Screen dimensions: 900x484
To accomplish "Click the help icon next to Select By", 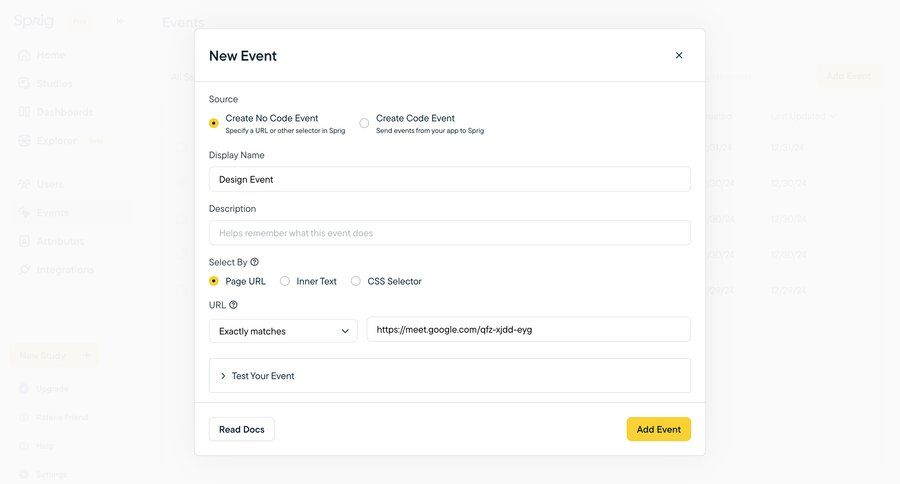I will coord(255,262).
